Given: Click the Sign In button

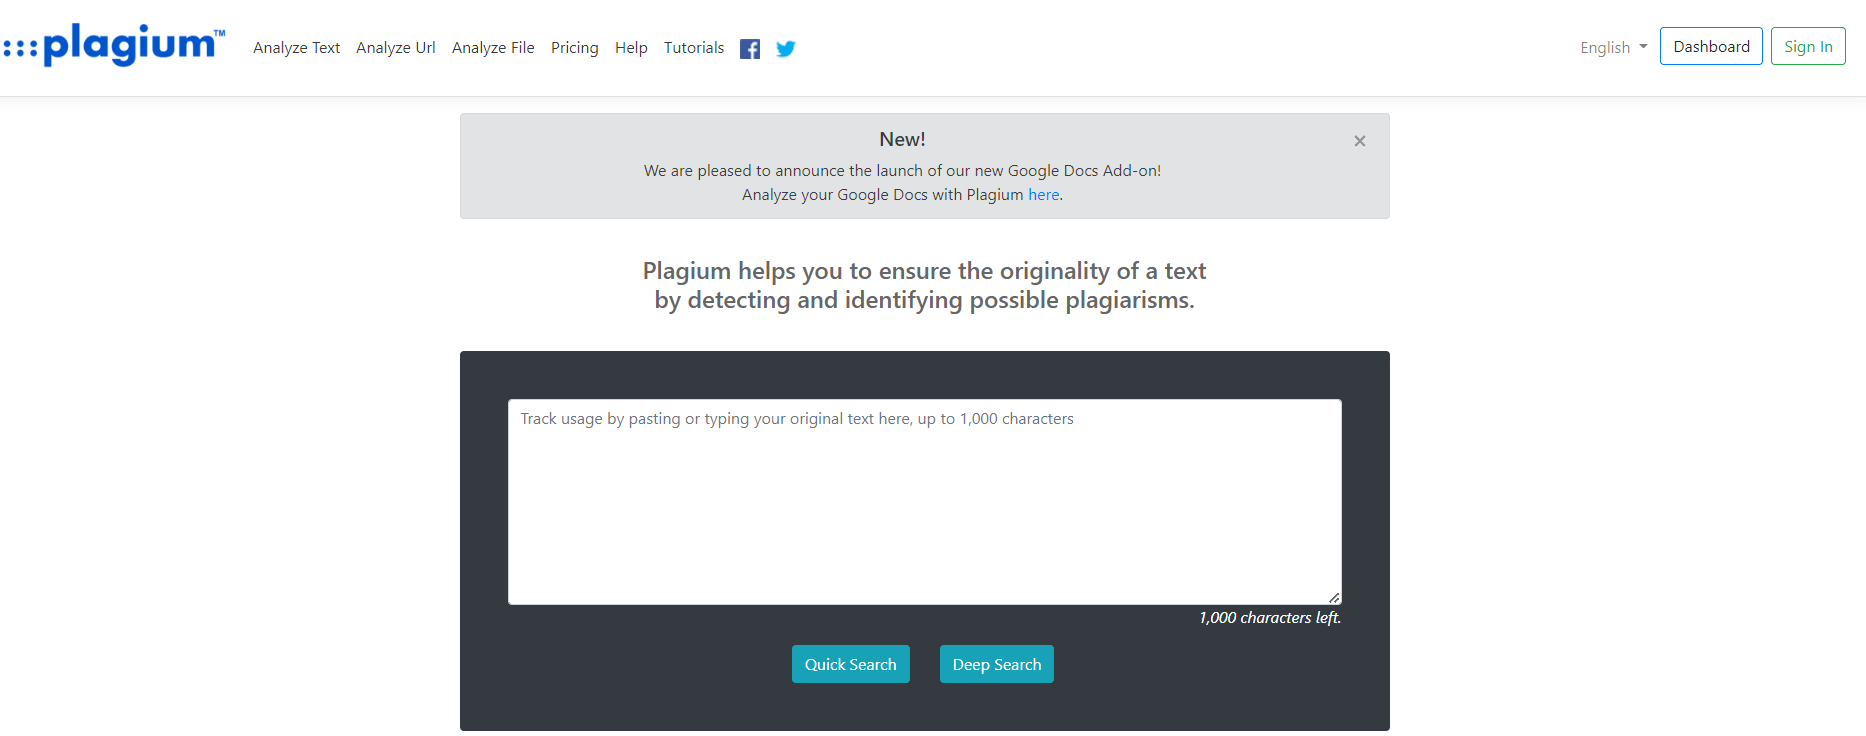Looking at the screenshot, I should [1808, 46].
